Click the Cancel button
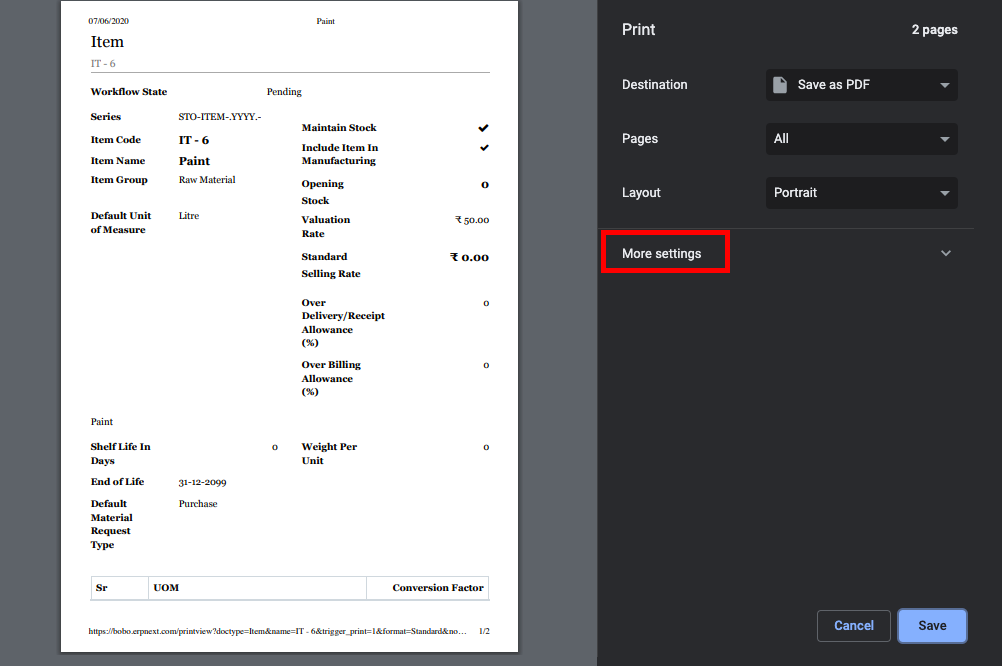1002x666 pixels. (853, 626)
